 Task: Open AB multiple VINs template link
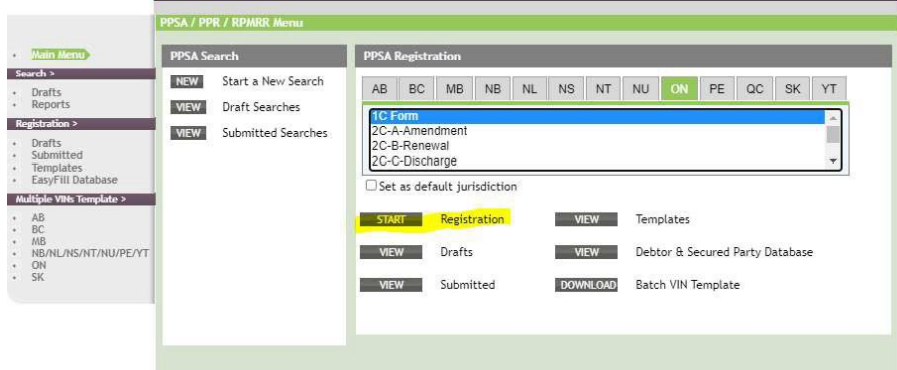pos(38,217)
